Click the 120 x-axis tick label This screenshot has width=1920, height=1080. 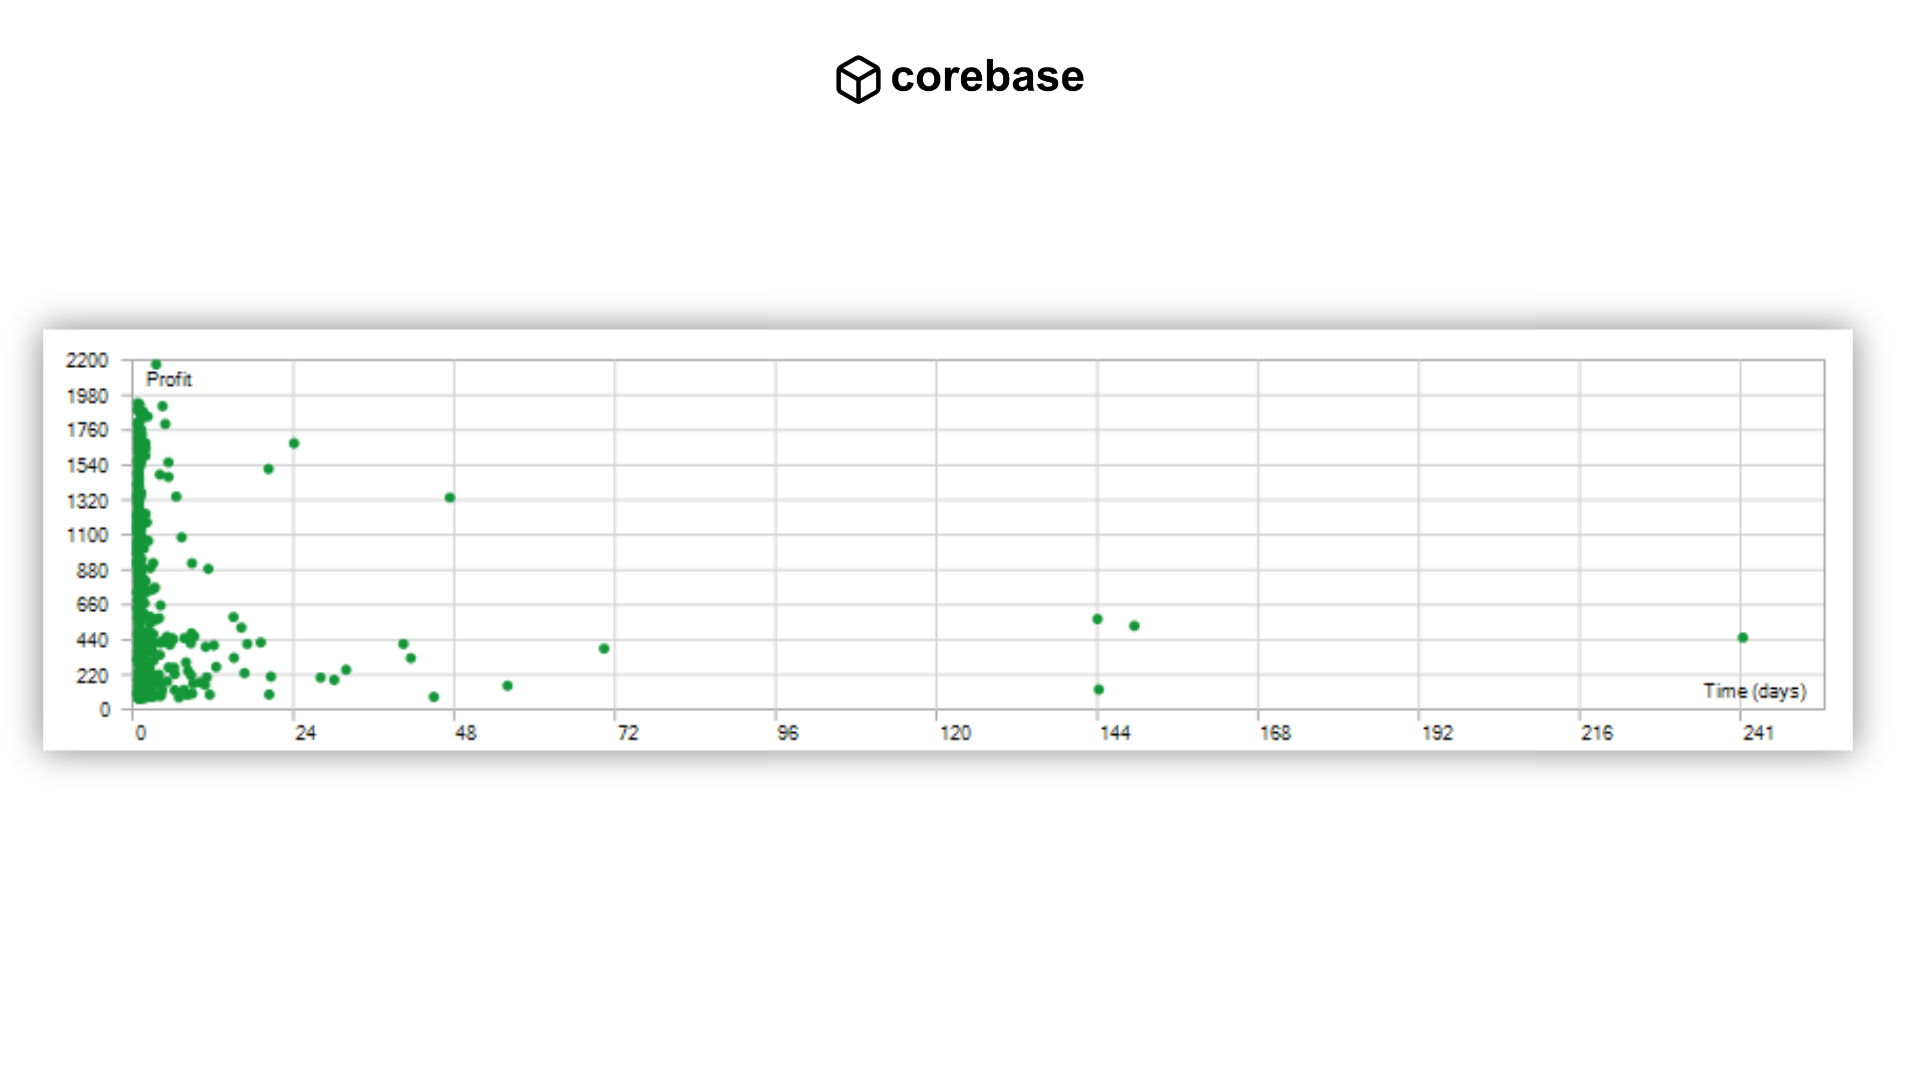pyautogui.click(x=955, y=733)
